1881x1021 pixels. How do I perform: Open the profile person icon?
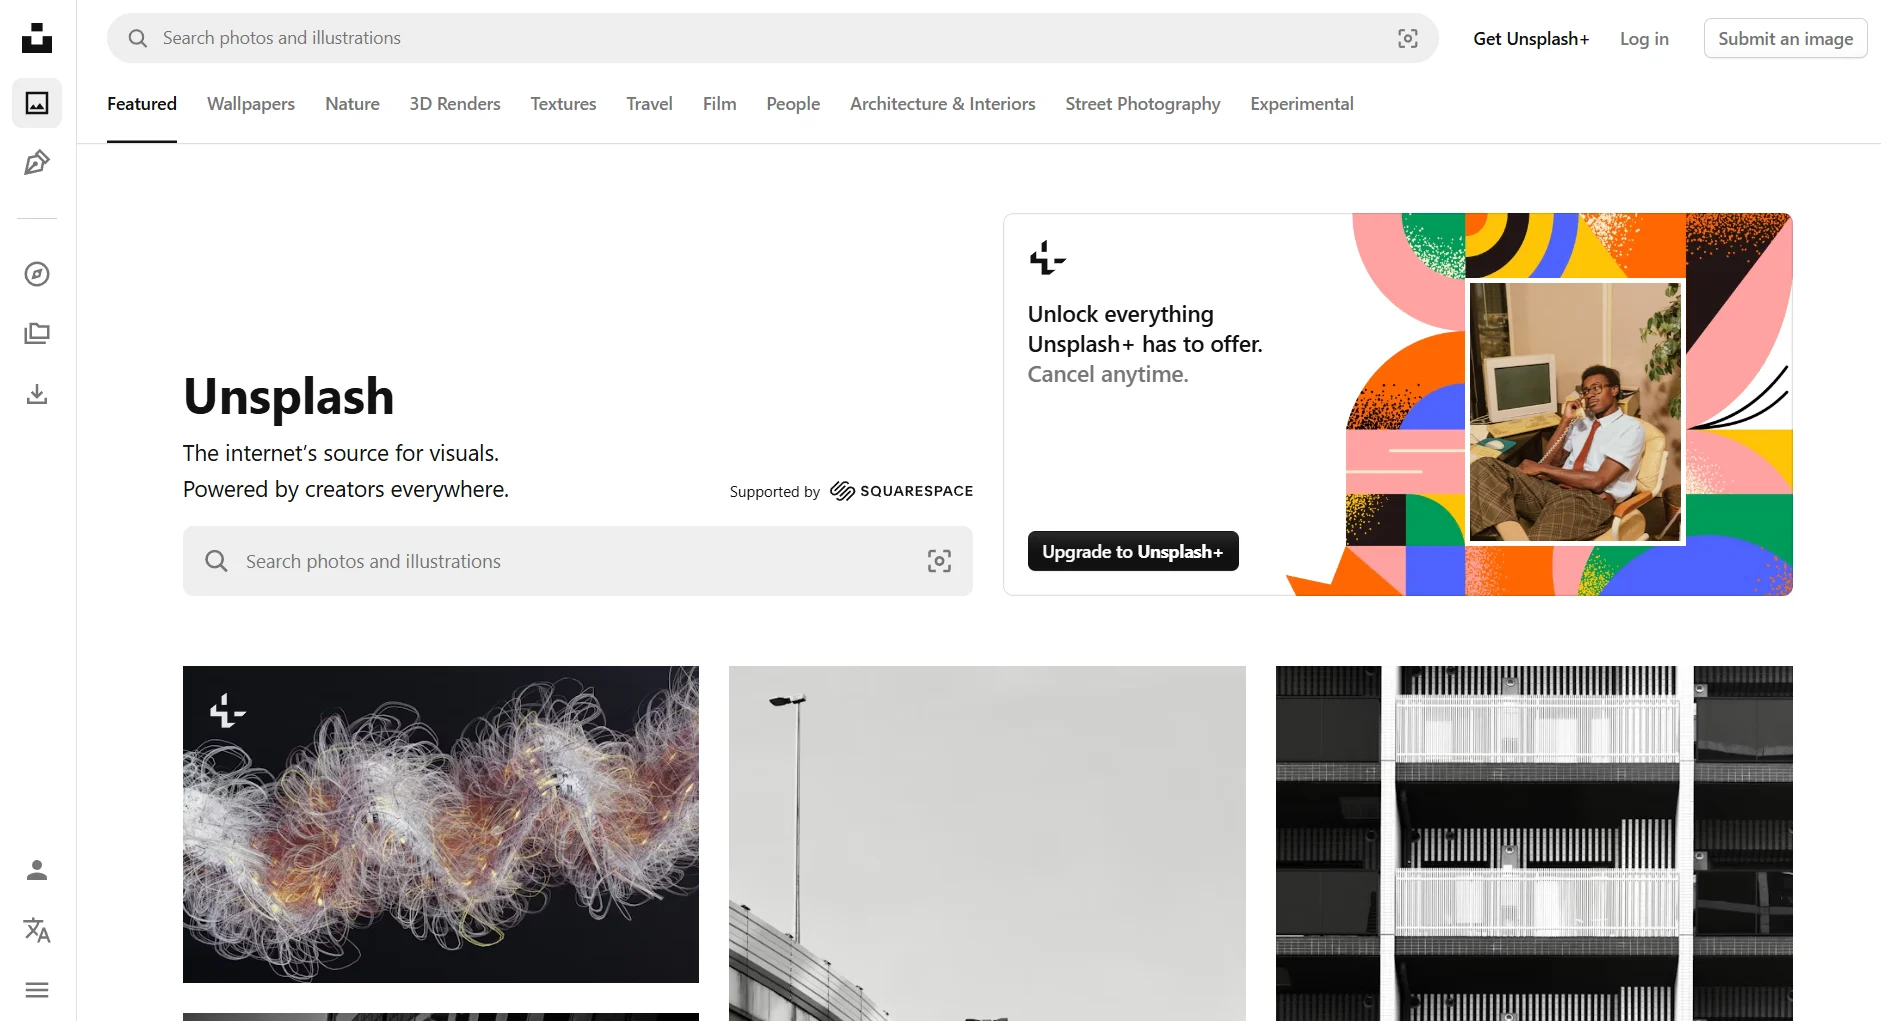37,870
